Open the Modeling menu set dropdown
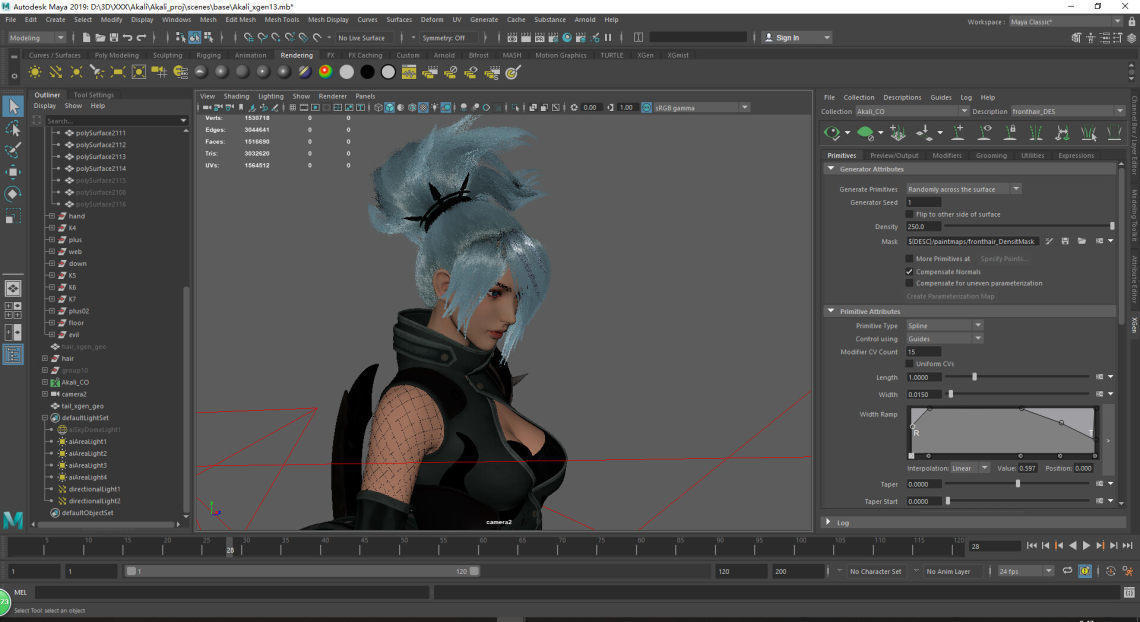Viewport: 1140px width, 622px height. 36,38
